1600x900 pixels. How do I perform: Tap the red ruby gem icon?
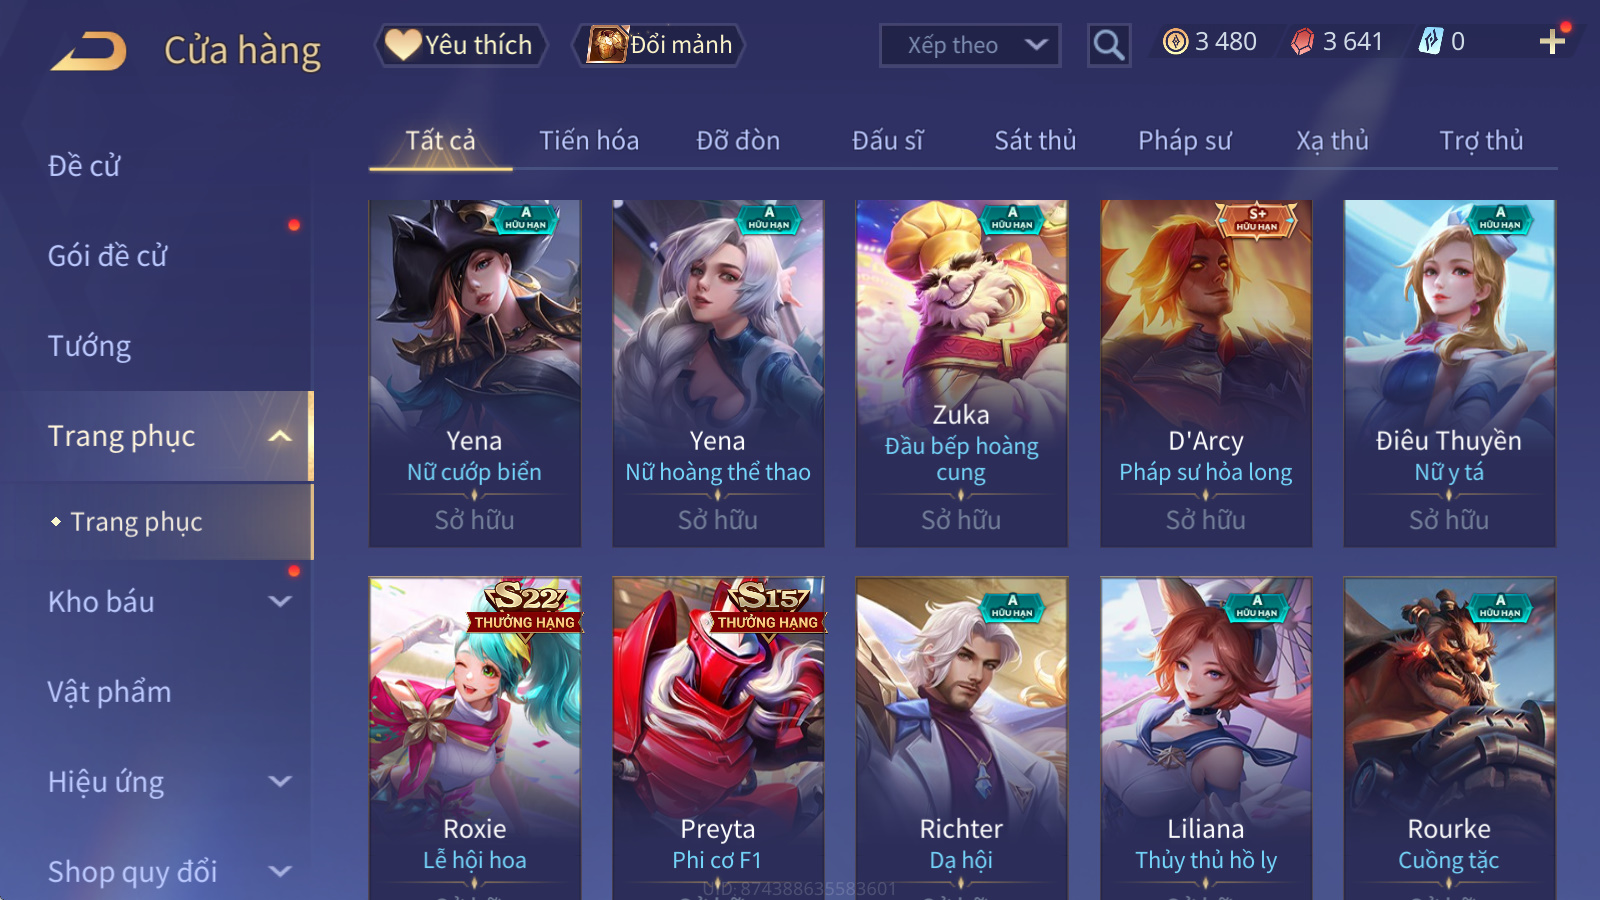(x=1302, y=42)
